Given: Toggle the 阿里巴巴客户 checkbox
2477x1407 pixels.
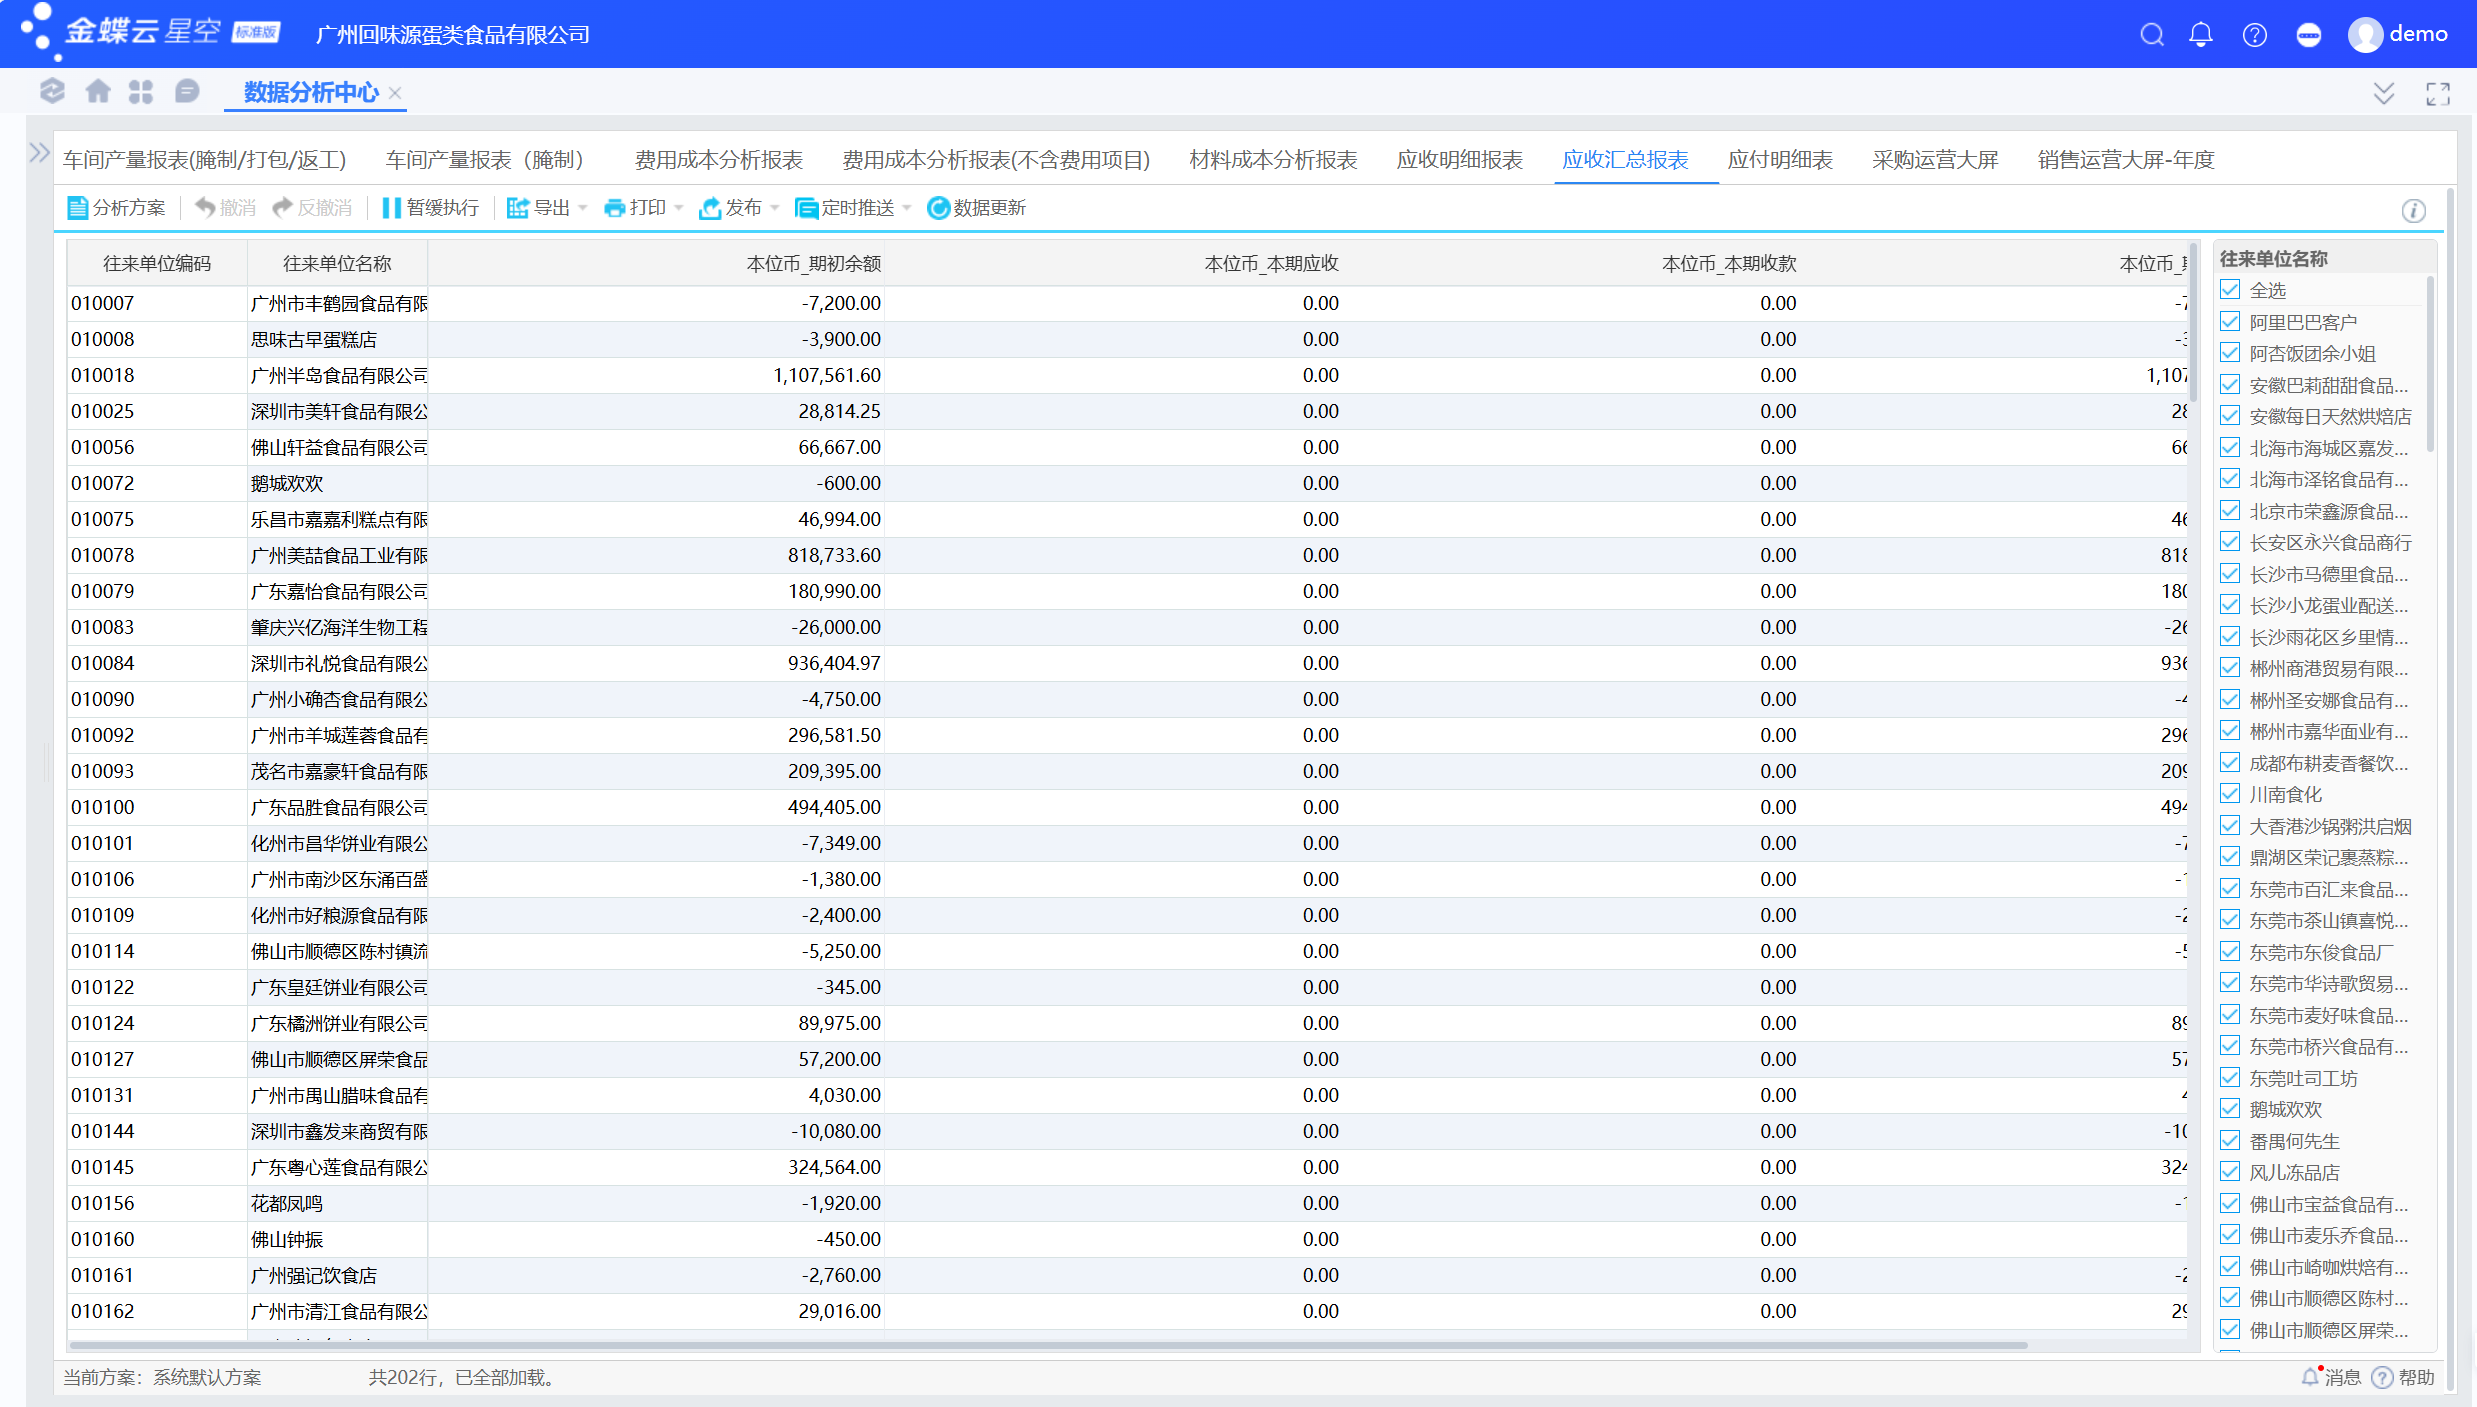Looking at the screenshot, I should (2230, 322).
